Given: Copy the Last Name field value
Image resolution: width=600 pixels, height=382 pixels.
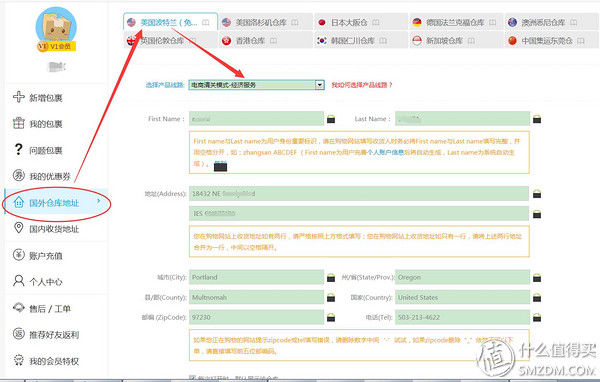Looking at the screenshot, I should click(537, 119).
